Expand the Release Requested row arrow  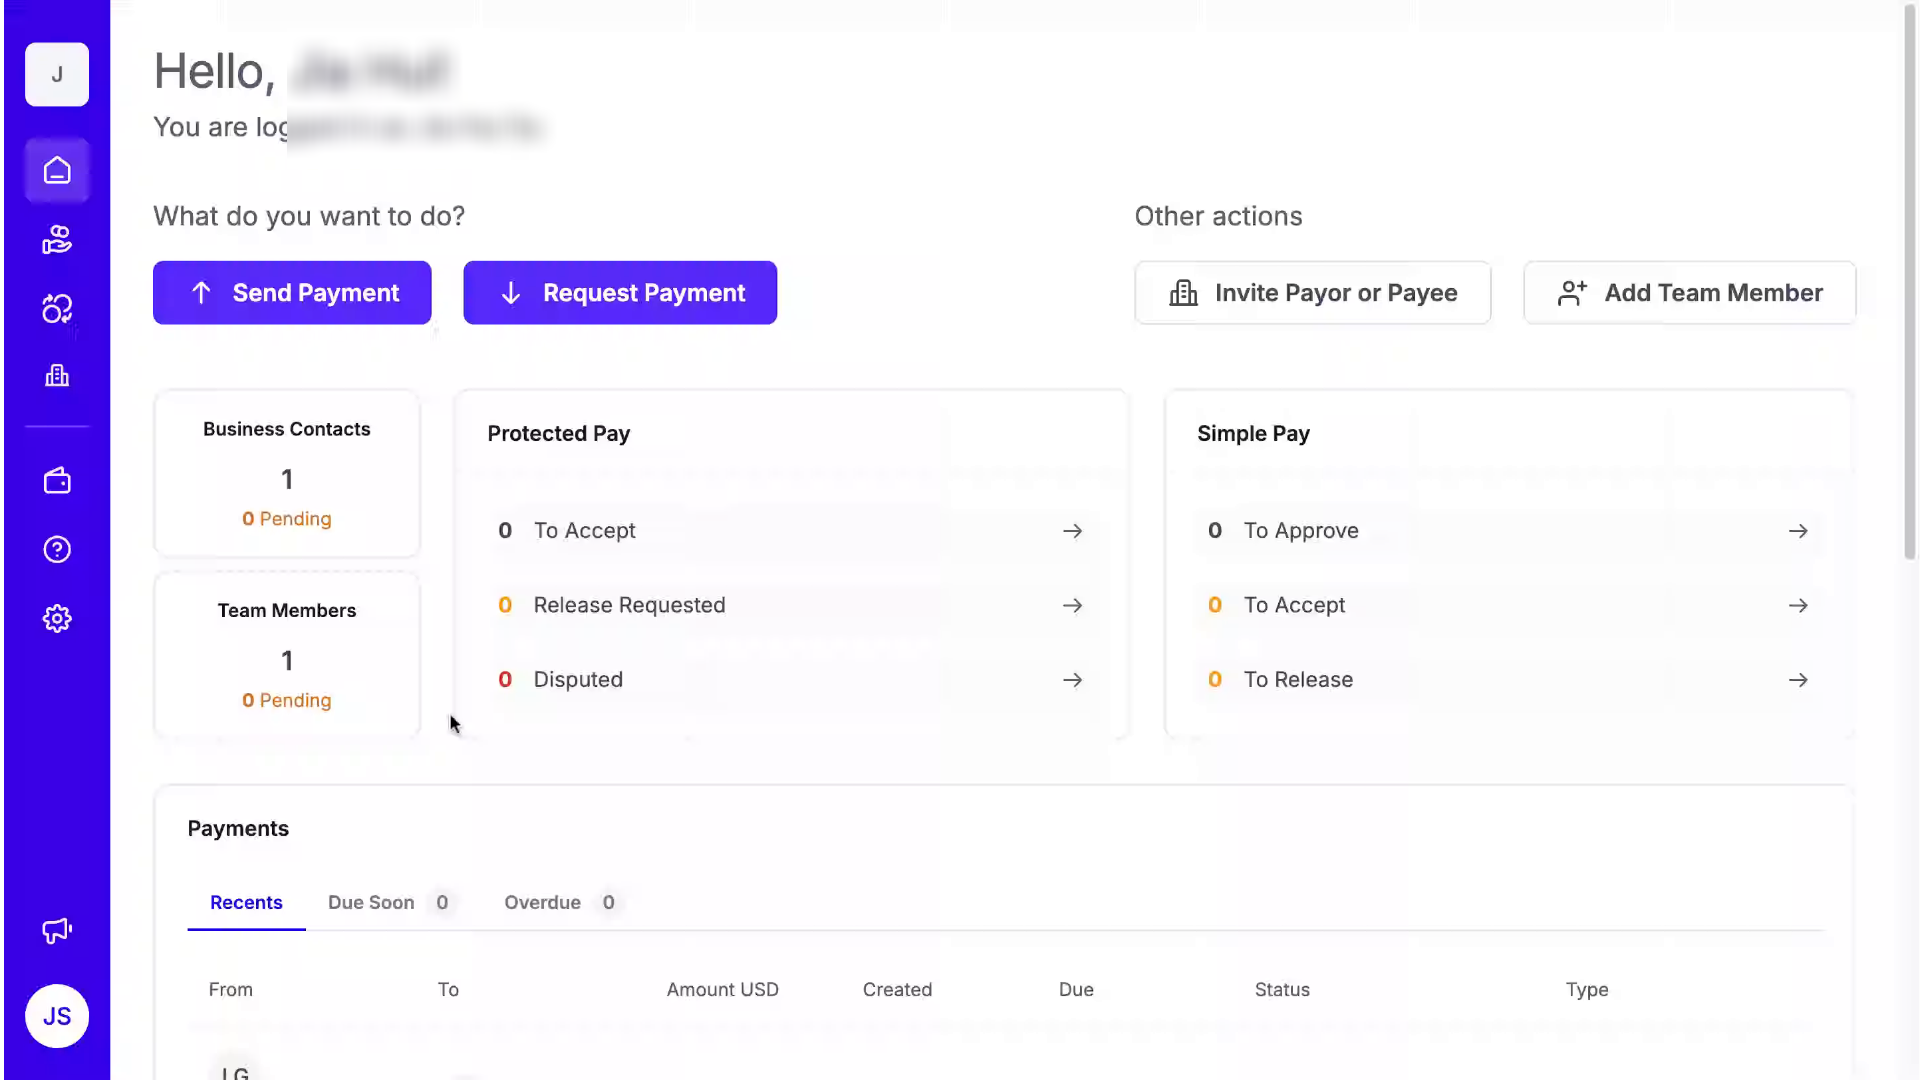pos(1072,606)
